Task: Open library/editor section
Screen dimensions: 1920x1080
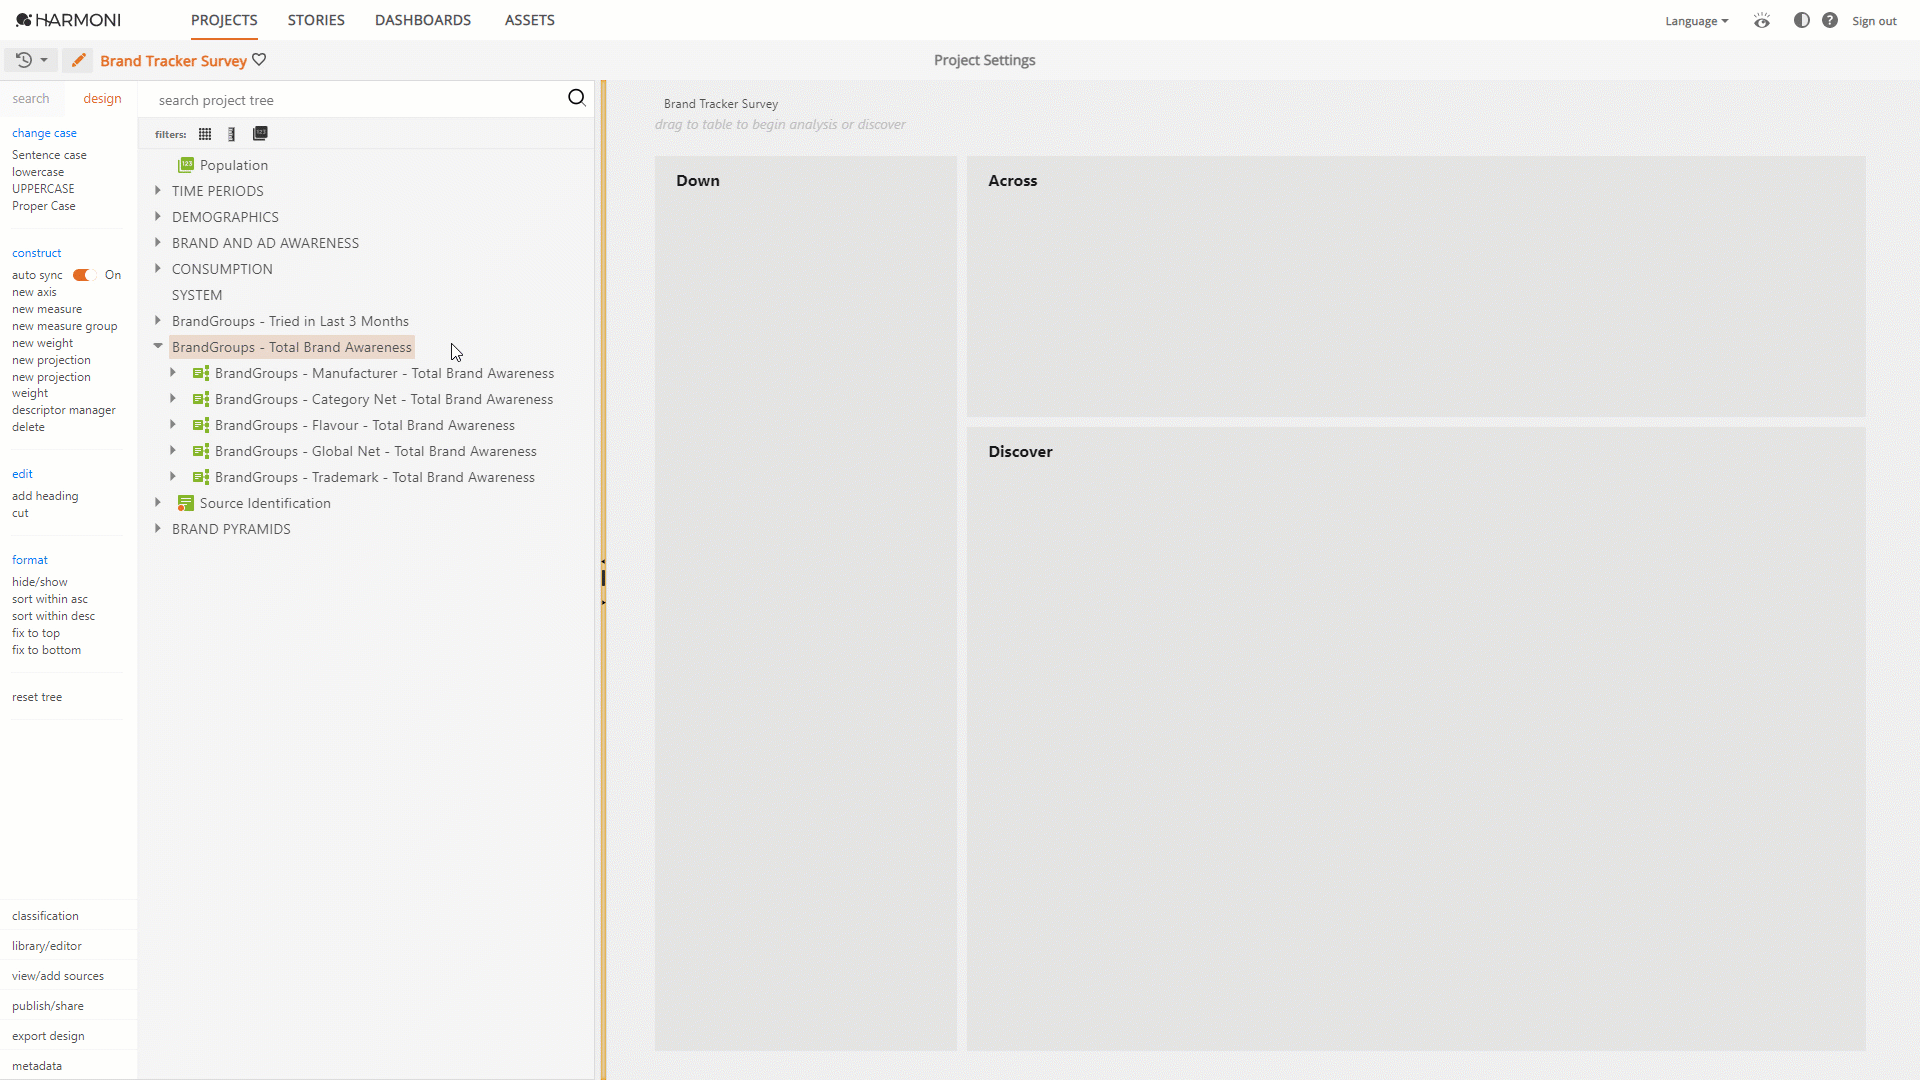Action: [47, 946]
